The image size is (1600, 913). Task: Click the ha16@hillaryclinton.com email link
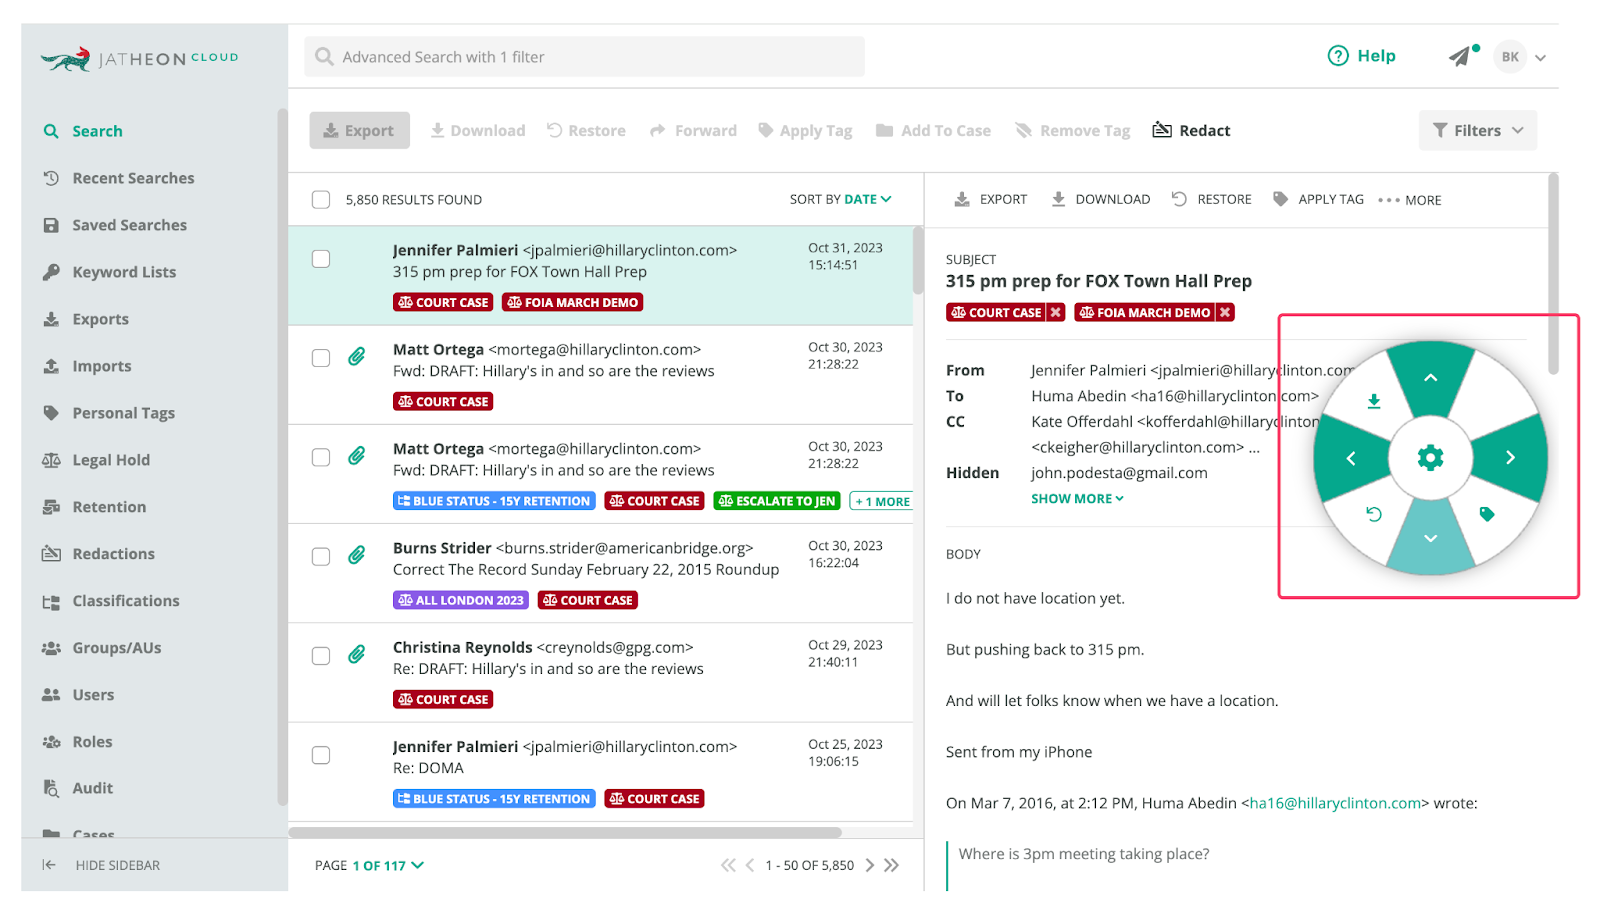1335,803
